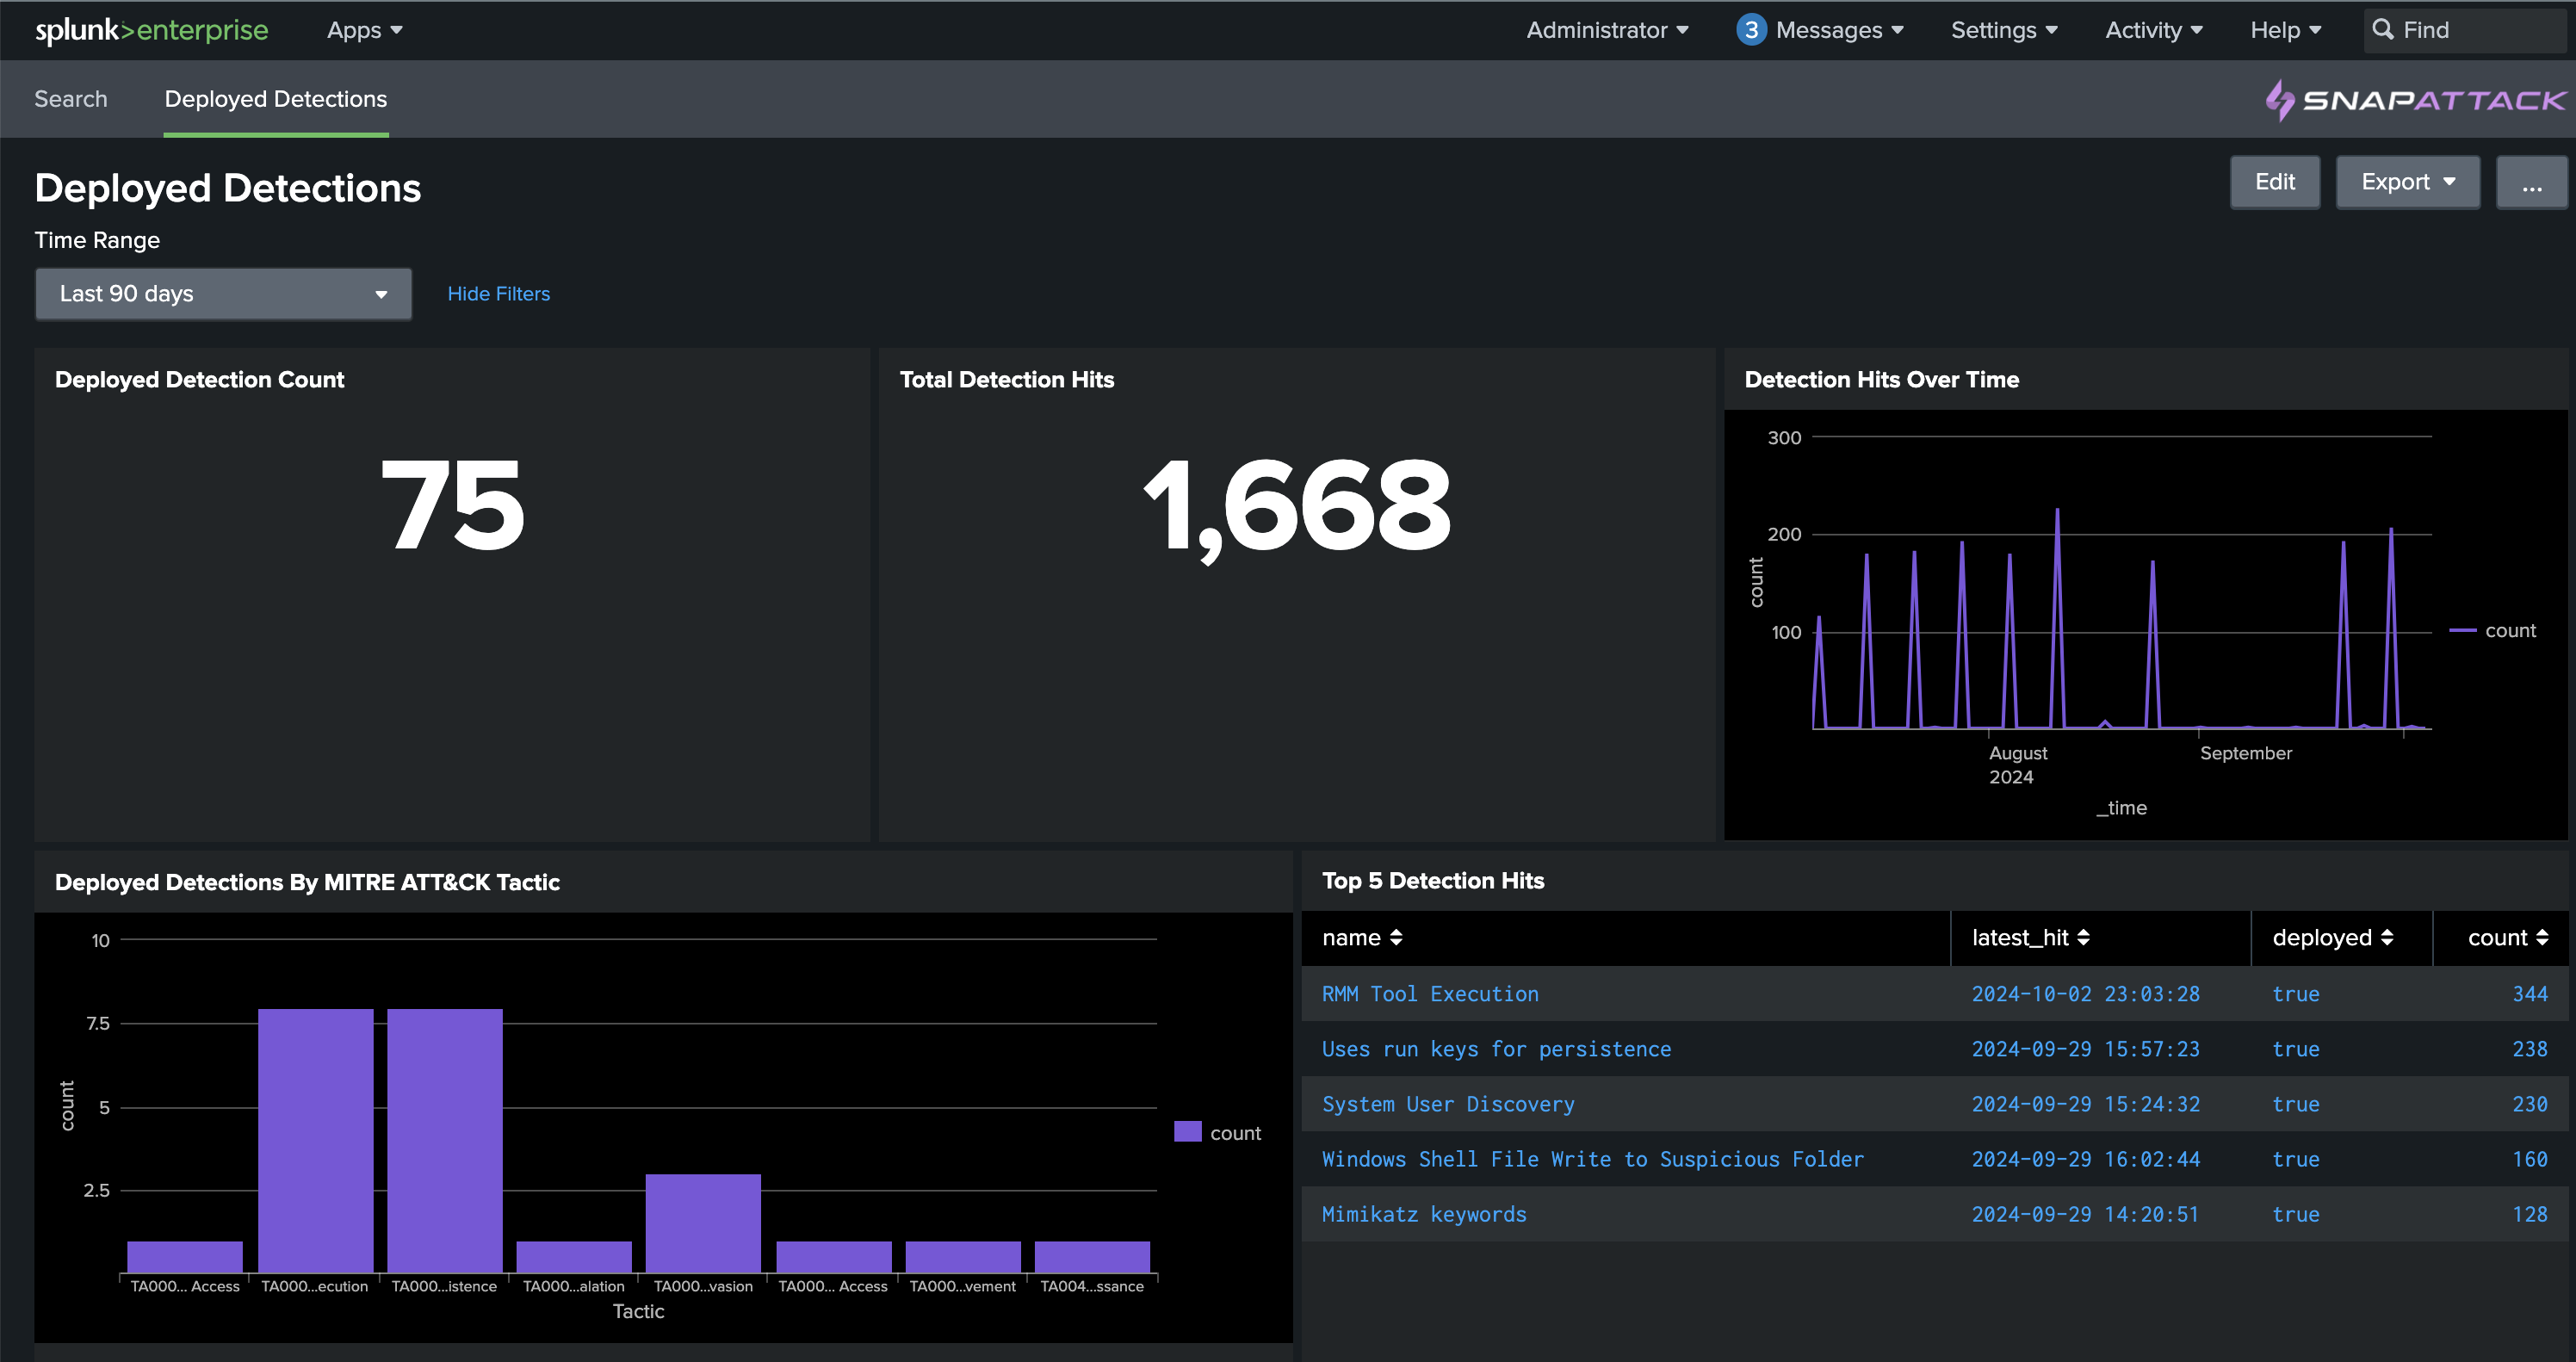Image resolution: width=2576 pixels, height=1362 pixels.
Task: Open Windows Shell File Write to Suspicious Folder
Action: tap(1593, 1159)
